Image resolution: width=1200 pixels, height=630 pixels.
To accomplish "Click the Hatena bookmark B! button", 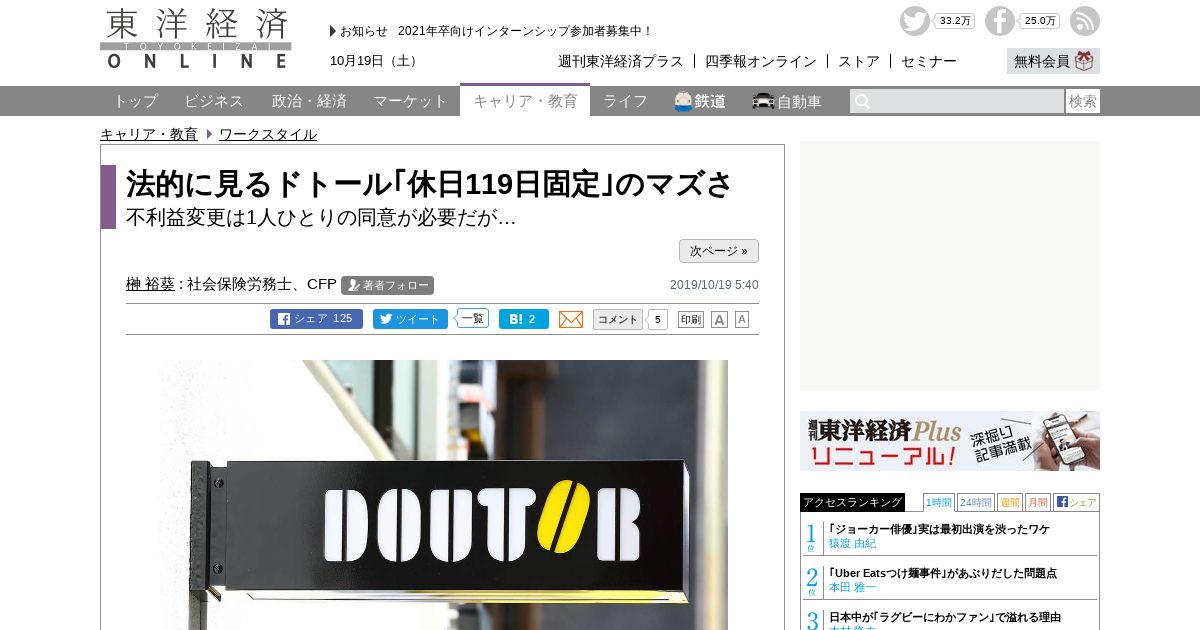I will click(524, 319).
